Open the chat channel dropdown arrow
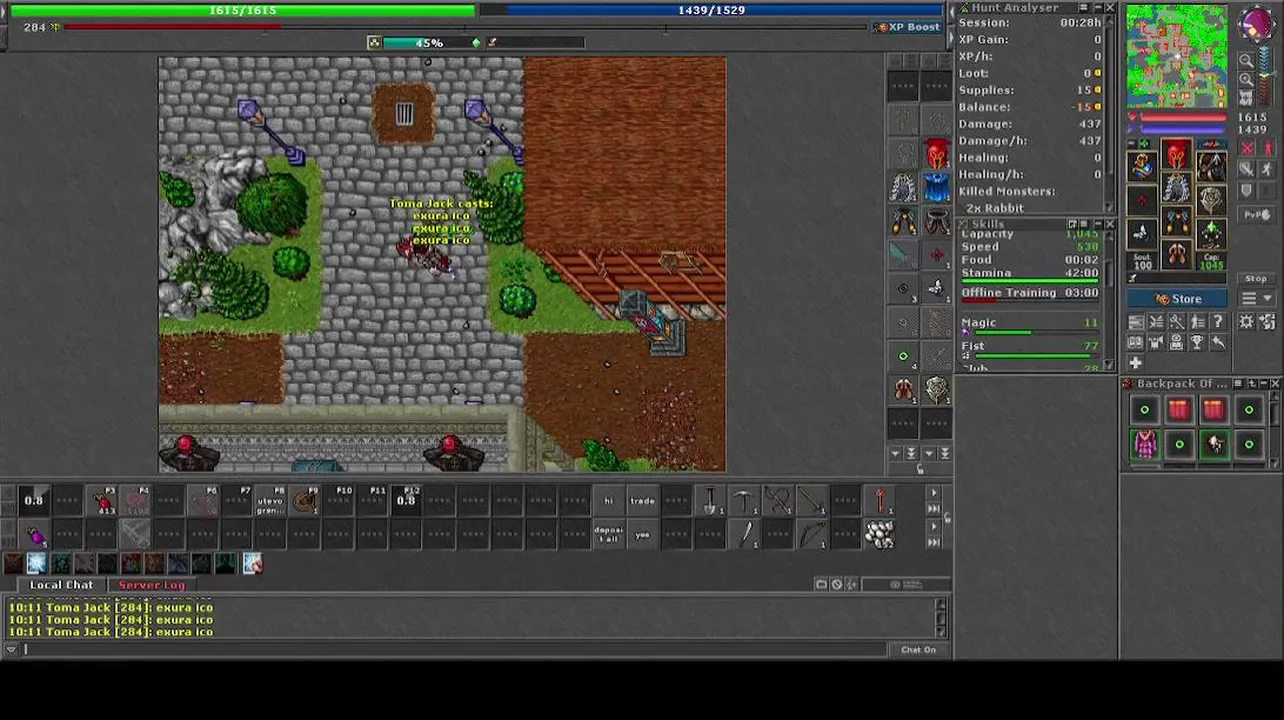The height and width of the screenshot is (720, 1284). (x=11, y=650)
